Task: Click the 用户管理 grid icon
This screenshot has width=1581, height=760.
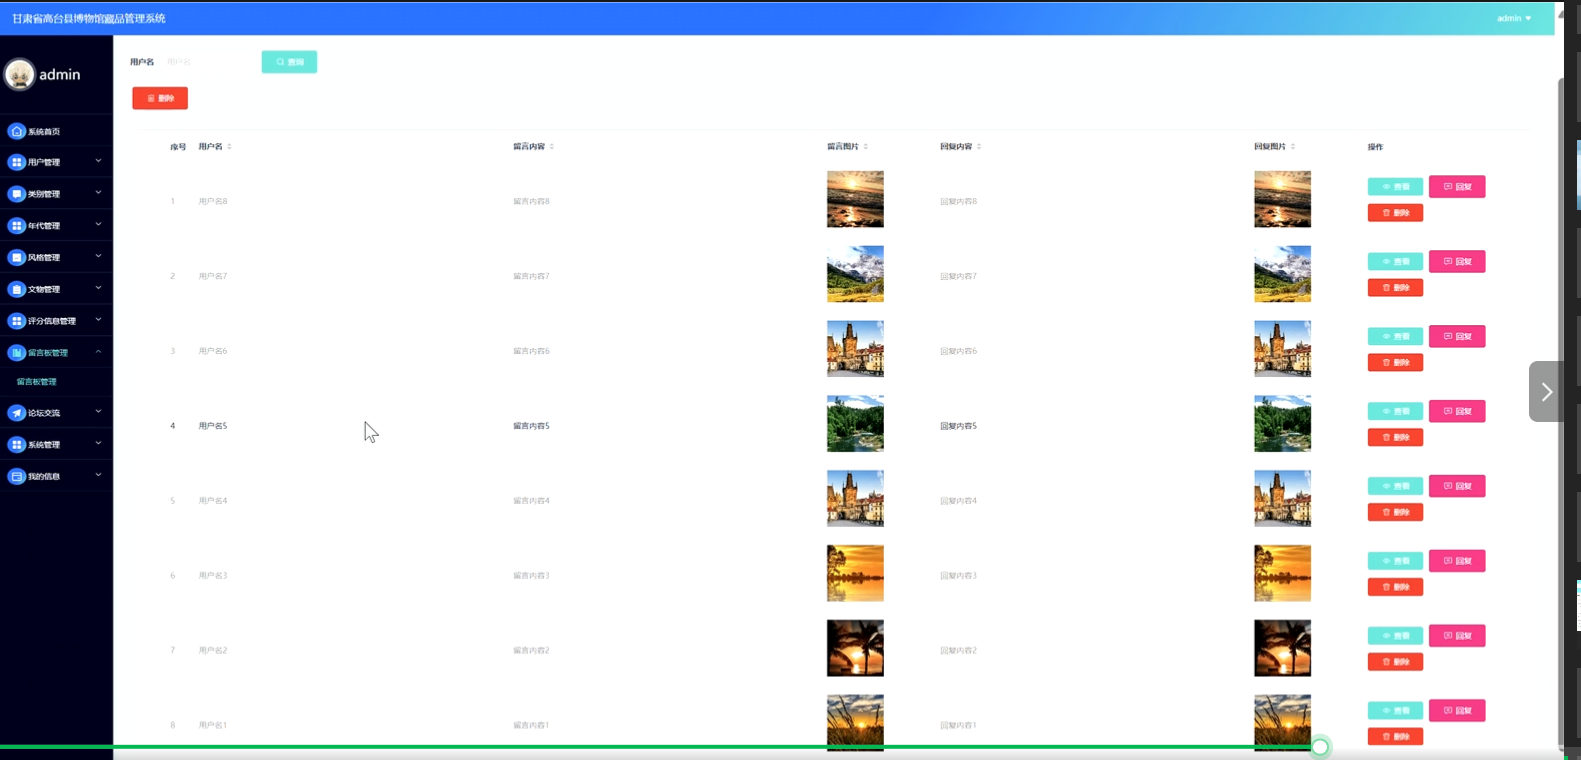Action: 17,162
